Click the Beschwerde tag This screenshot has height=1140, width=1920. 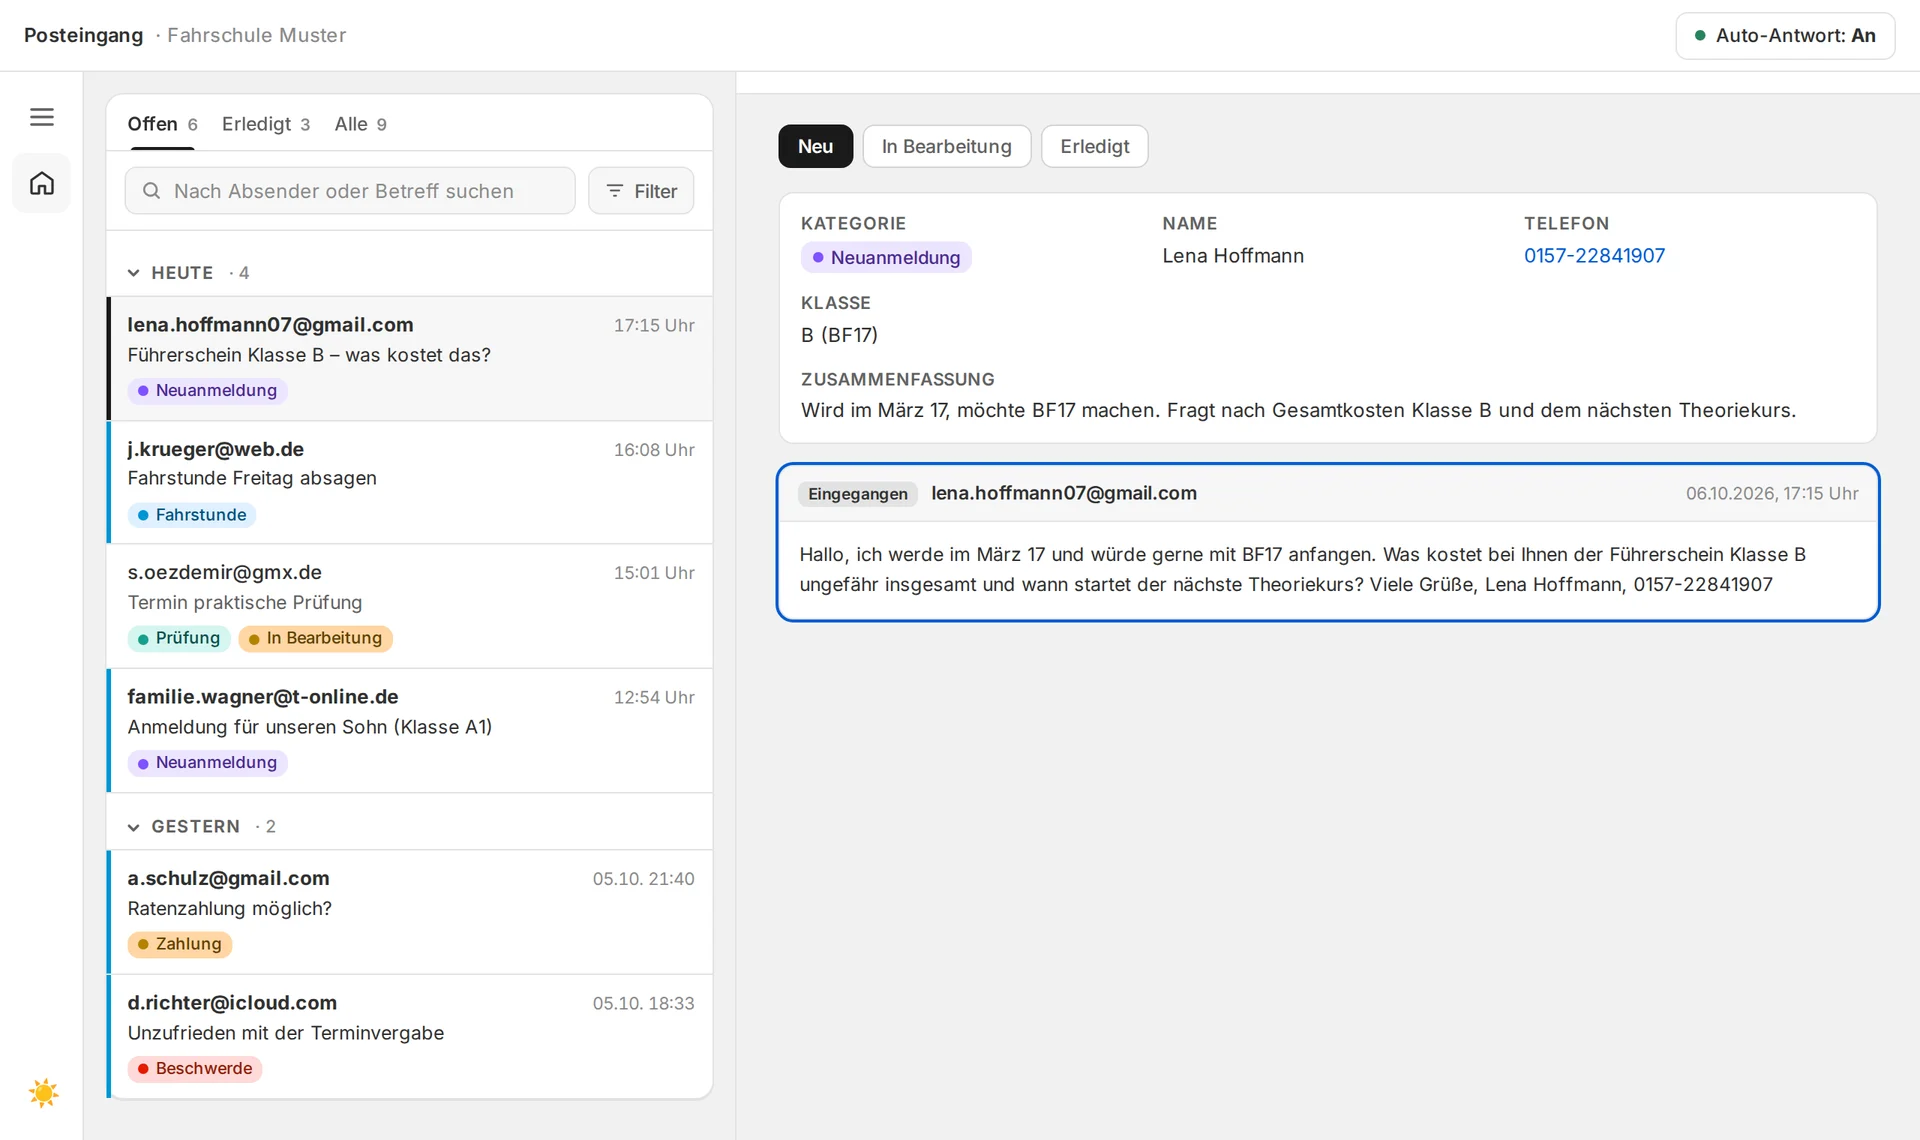point(194,1068)
